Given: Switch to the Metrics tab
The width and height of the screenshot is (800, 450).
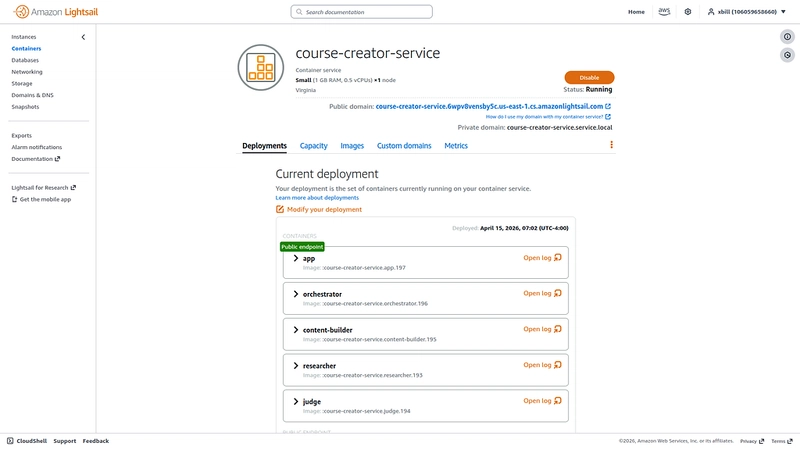Looking at the screenshot, I should pyautogui.click(x=456, y=146).
